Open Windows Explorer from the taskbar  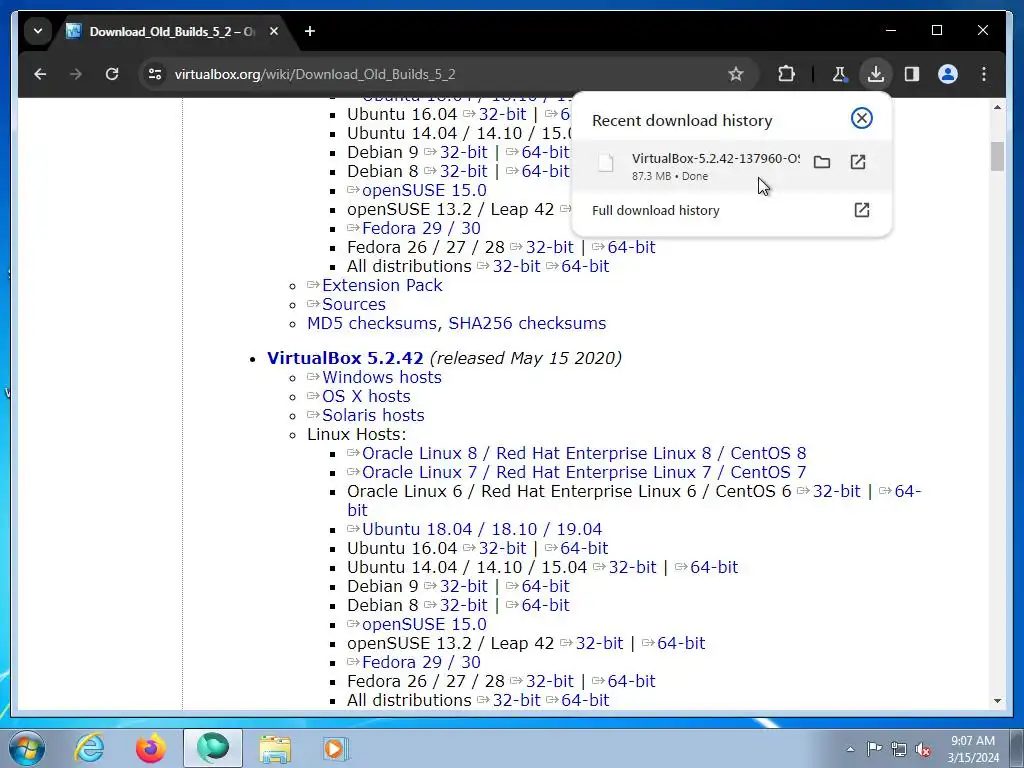[275, 748]
